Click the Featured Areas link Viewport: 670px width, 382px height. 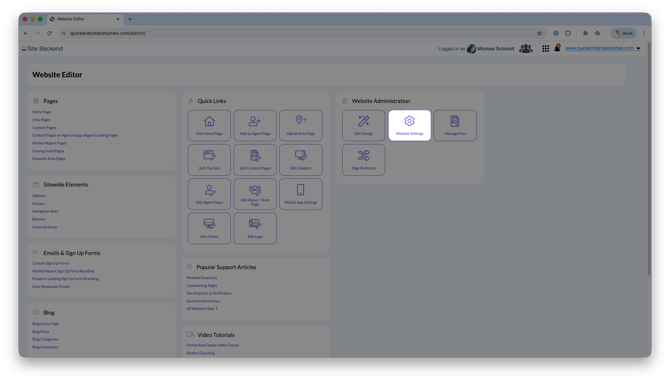(x=44, y=227)
